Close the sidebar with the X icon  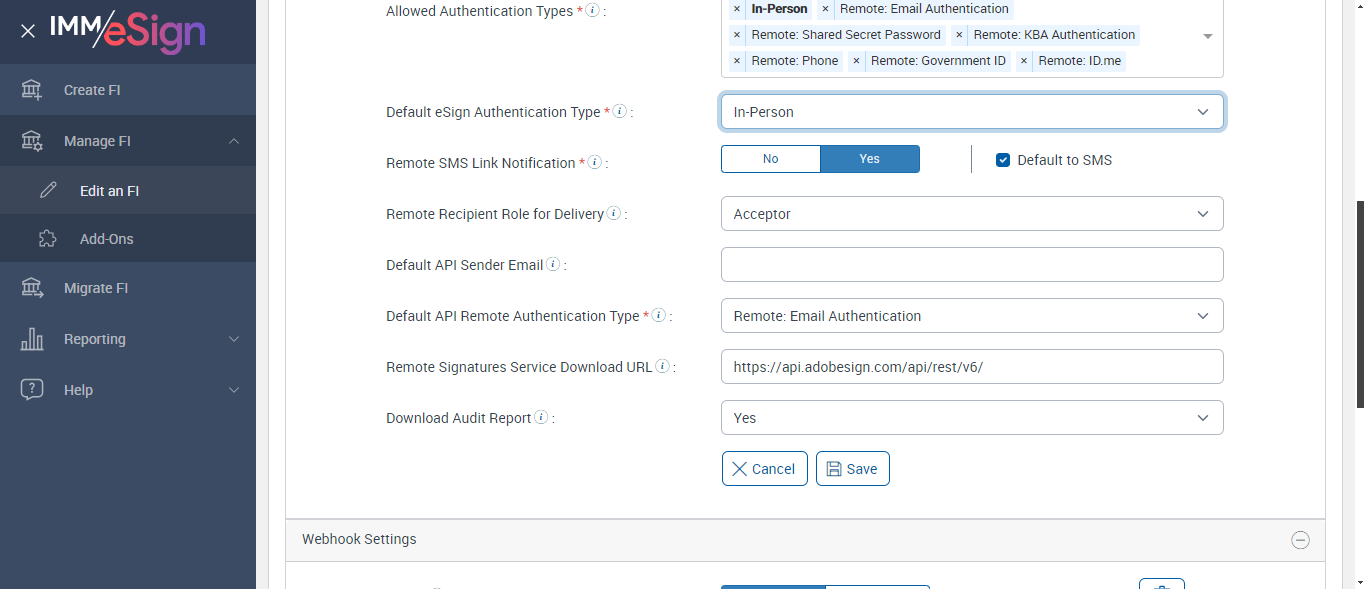pos(28,31)
